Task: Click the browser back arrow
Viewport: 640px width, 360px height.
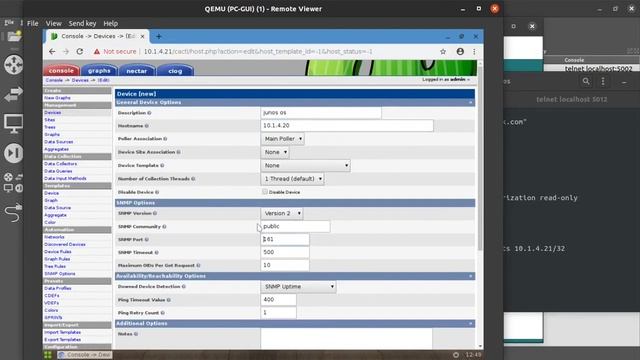Action: 52,51
